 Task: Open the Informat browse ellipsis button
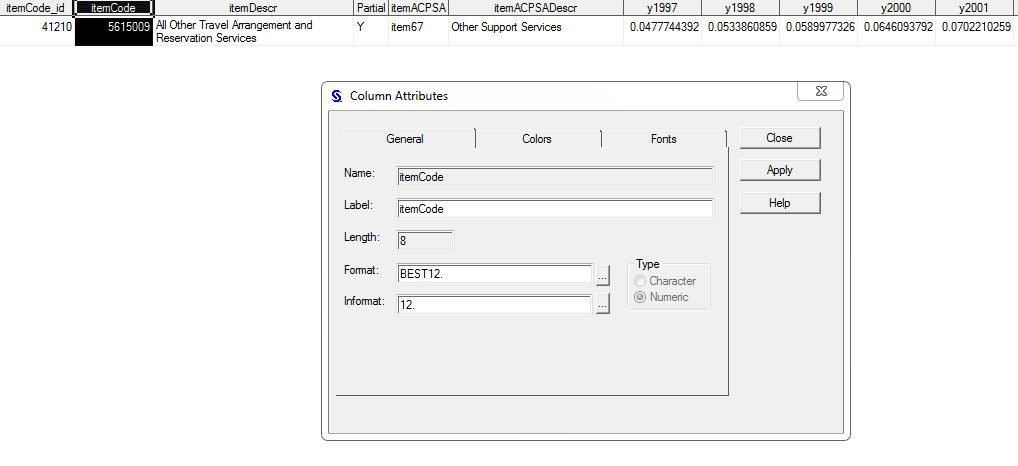click(602, 305)
